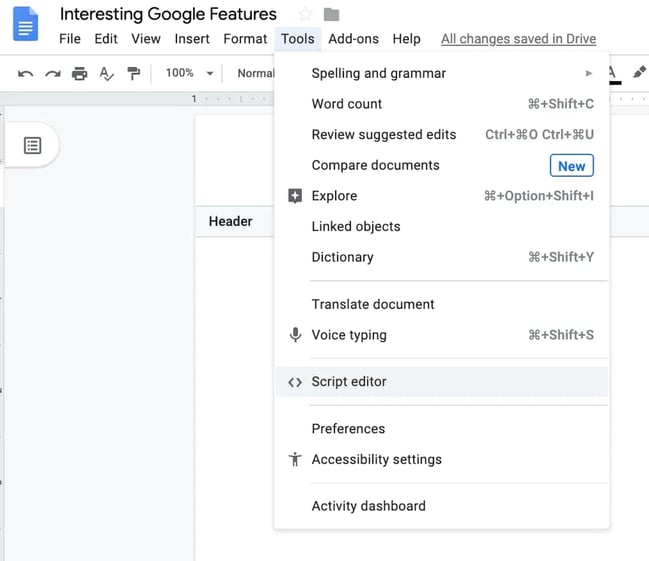Click the Google Docs home logo
This screenshot has height=561, width=649.
click(25, 24)
